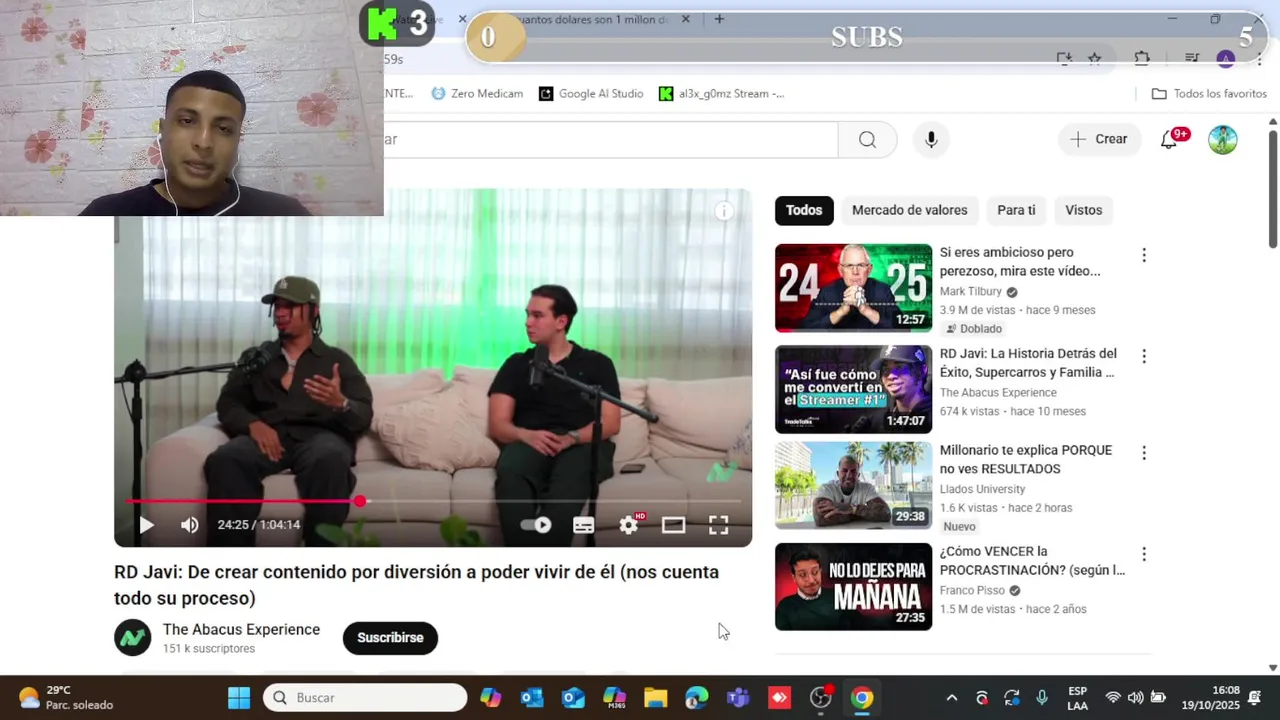Viewport: 1280px width, 720px height.
Task: Open the Windows Start menu
Action: tap(238, 698)
